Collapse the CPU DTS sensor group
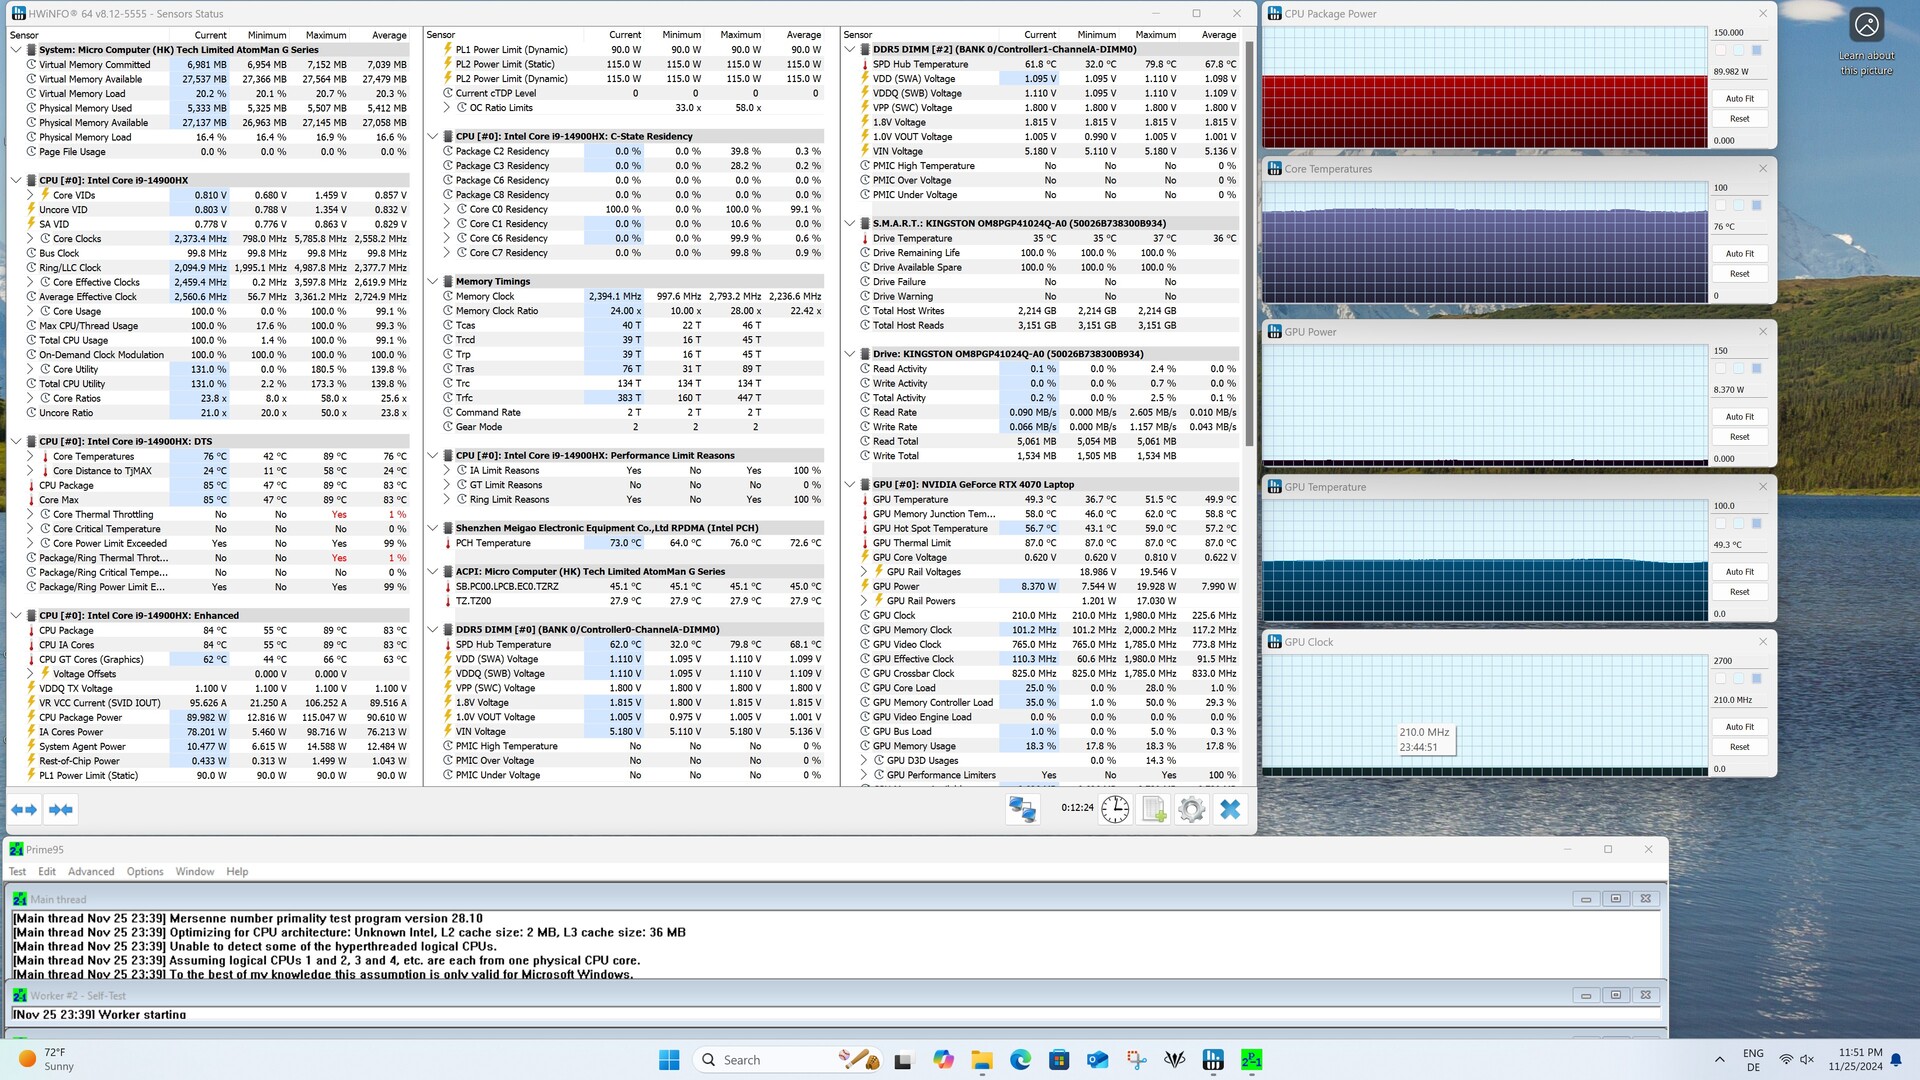The image size is (1920, 1080). (x=16, y=441)
